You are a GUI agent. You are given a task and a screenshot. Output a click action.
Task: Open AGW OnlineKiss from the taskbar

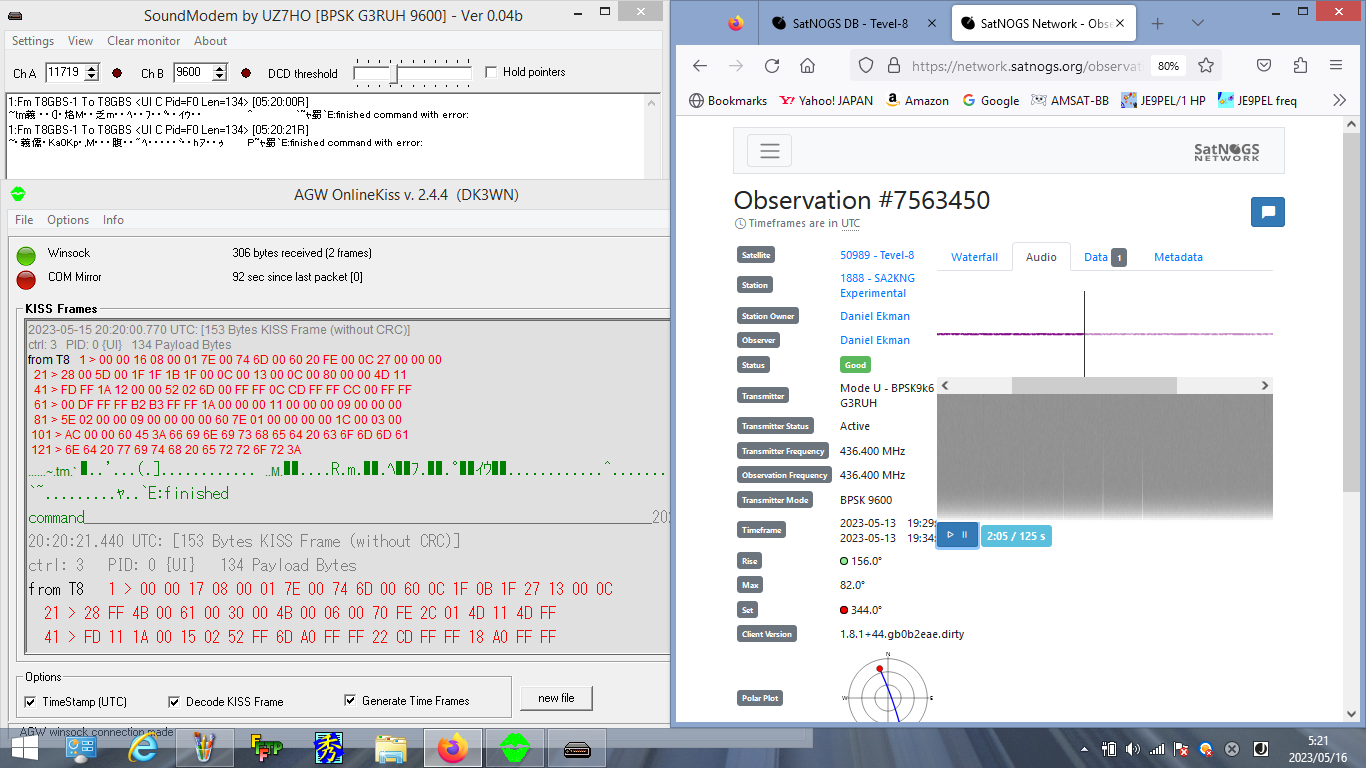tap(515, 748)
